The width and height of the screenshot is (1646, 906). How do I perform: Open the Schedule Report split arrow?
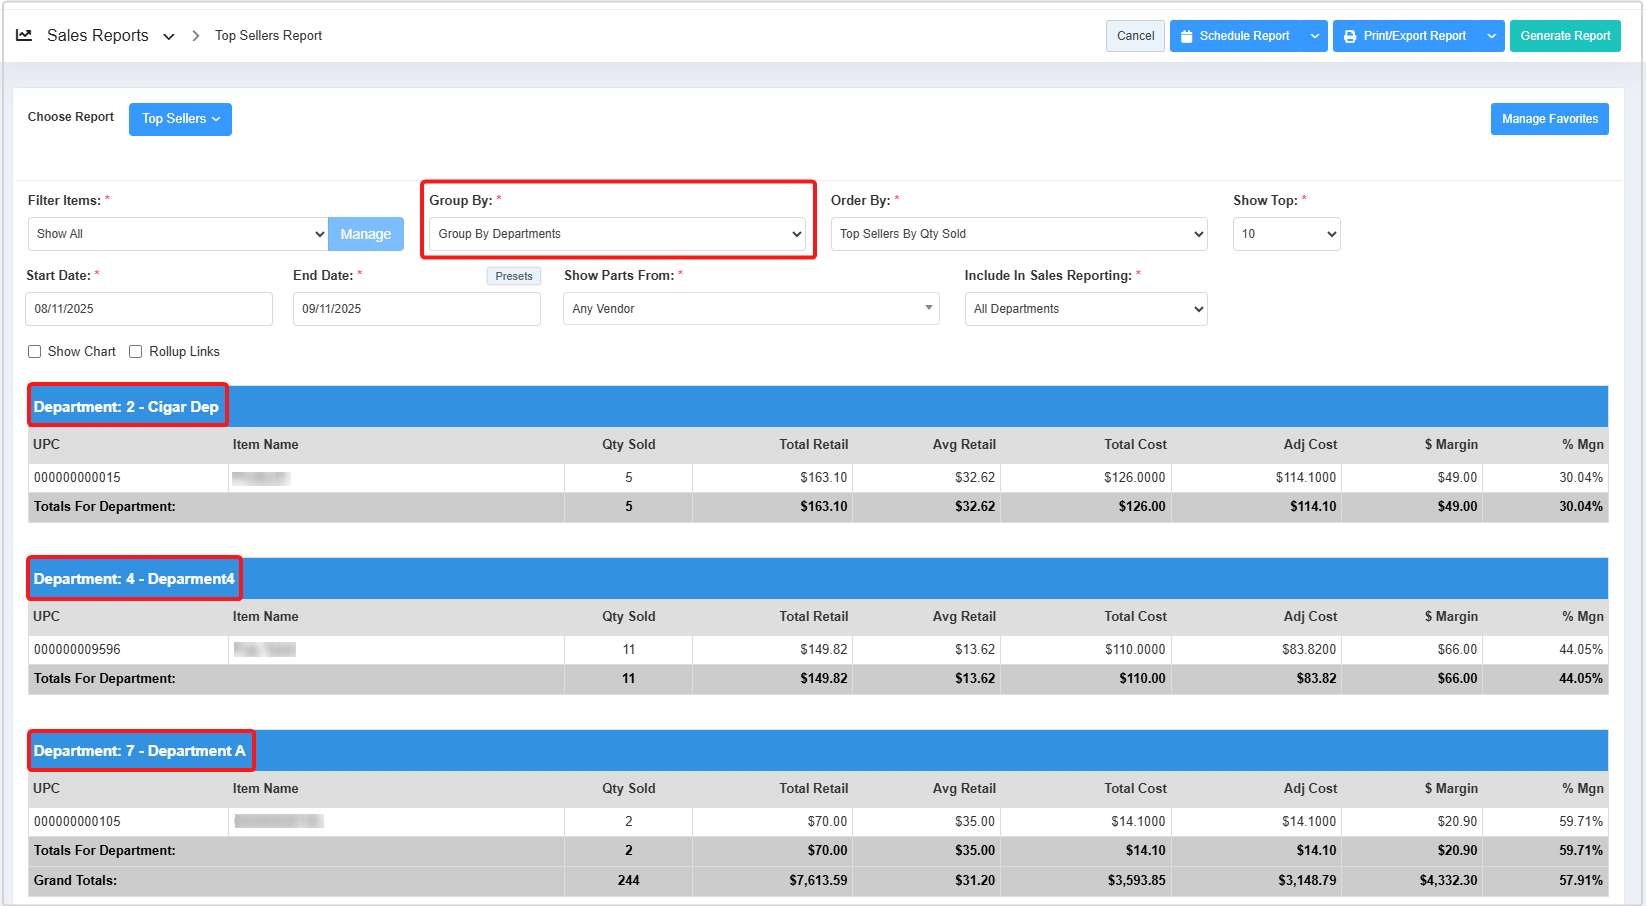(x=1315, y=36)
